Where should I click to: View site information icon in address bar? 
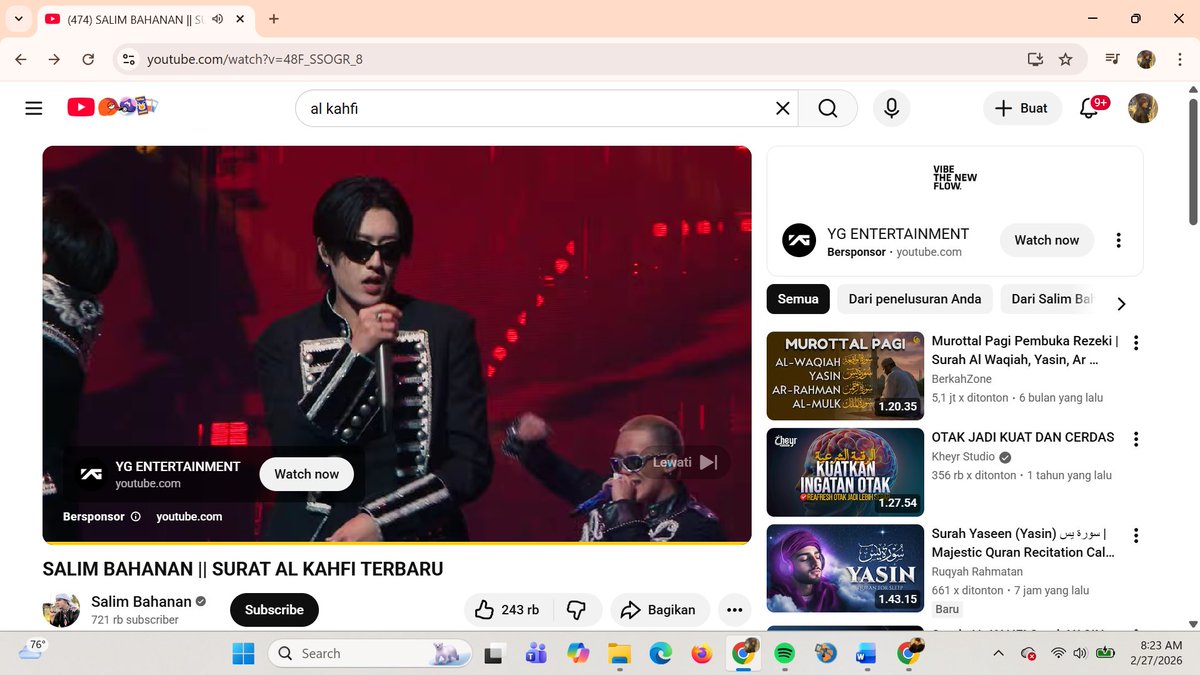click(128, 59)
